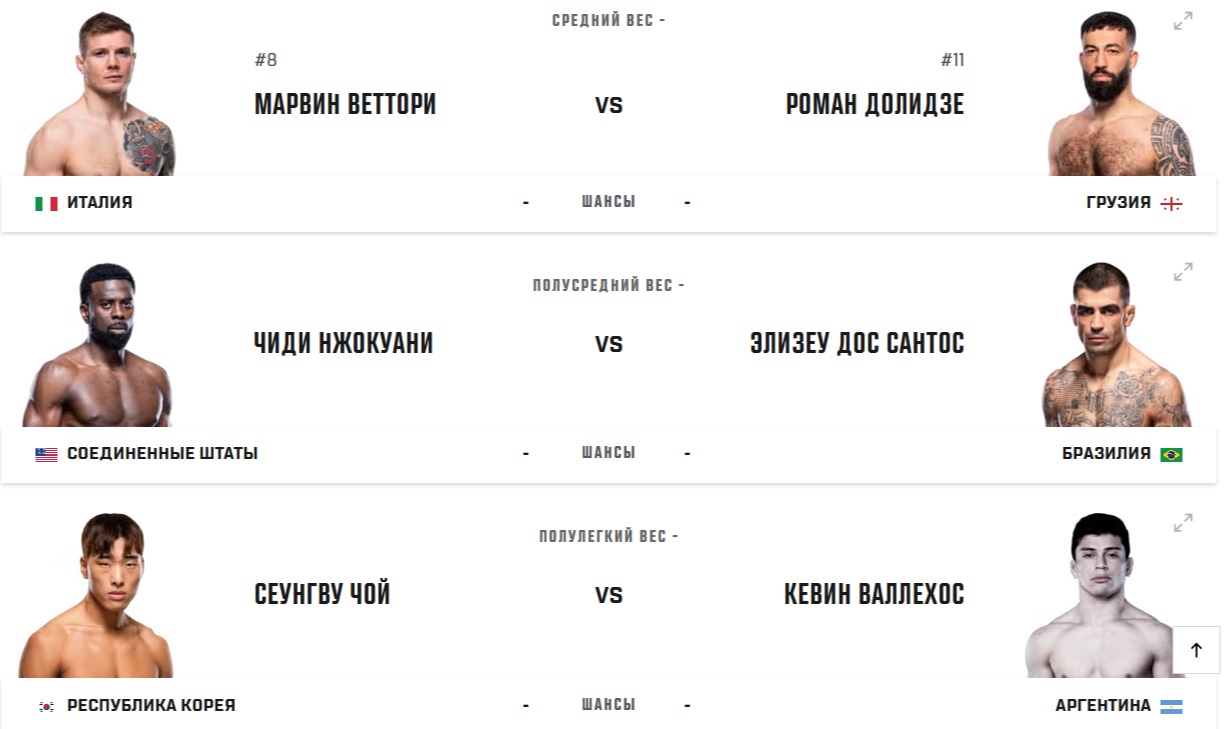Screen dimensions: 1232x729
Task: Expand the Choi vs Vallejos fight card
Action: point(1183,522)
